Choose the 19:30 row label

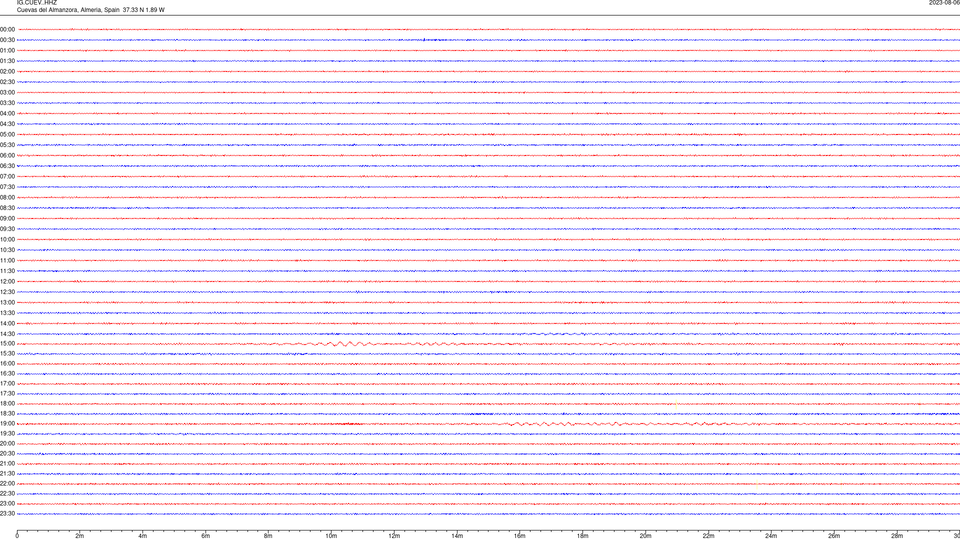coord(7,433)
